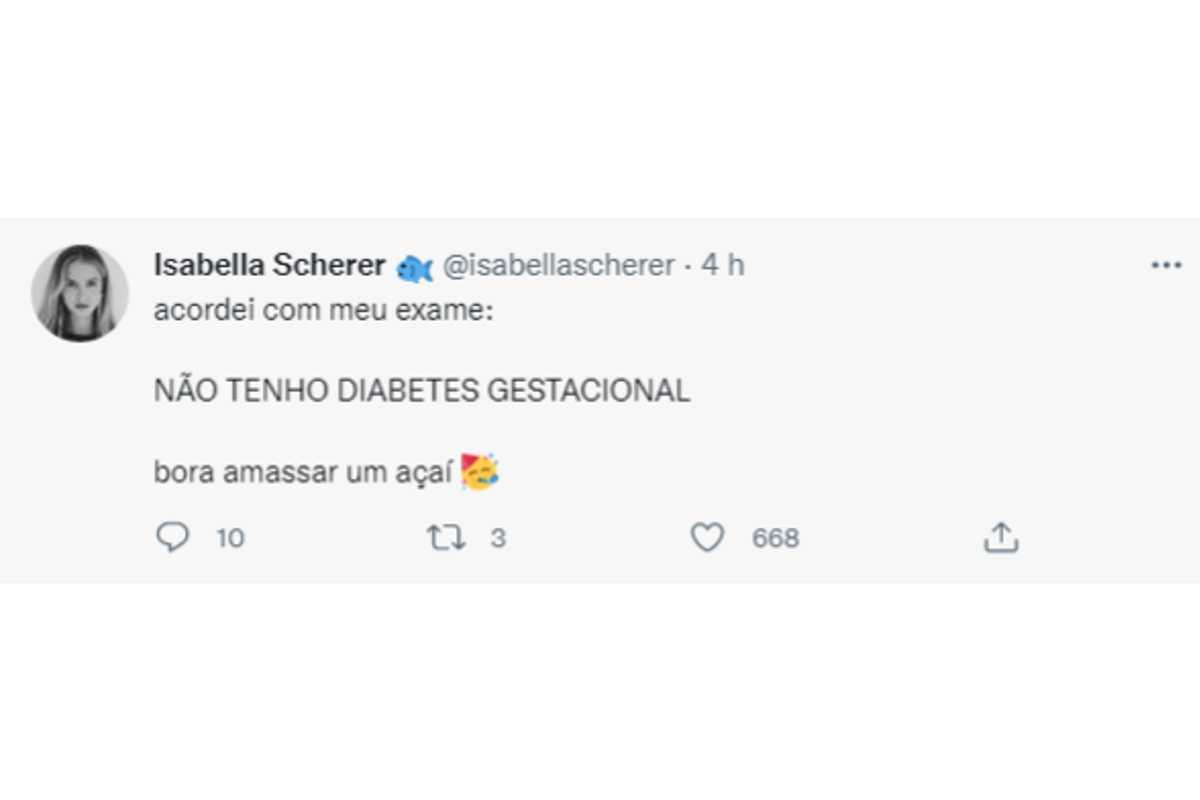Click the reply speech bubble icon
The height and width of the screenshot is (800, 1200).
(173, 538)
